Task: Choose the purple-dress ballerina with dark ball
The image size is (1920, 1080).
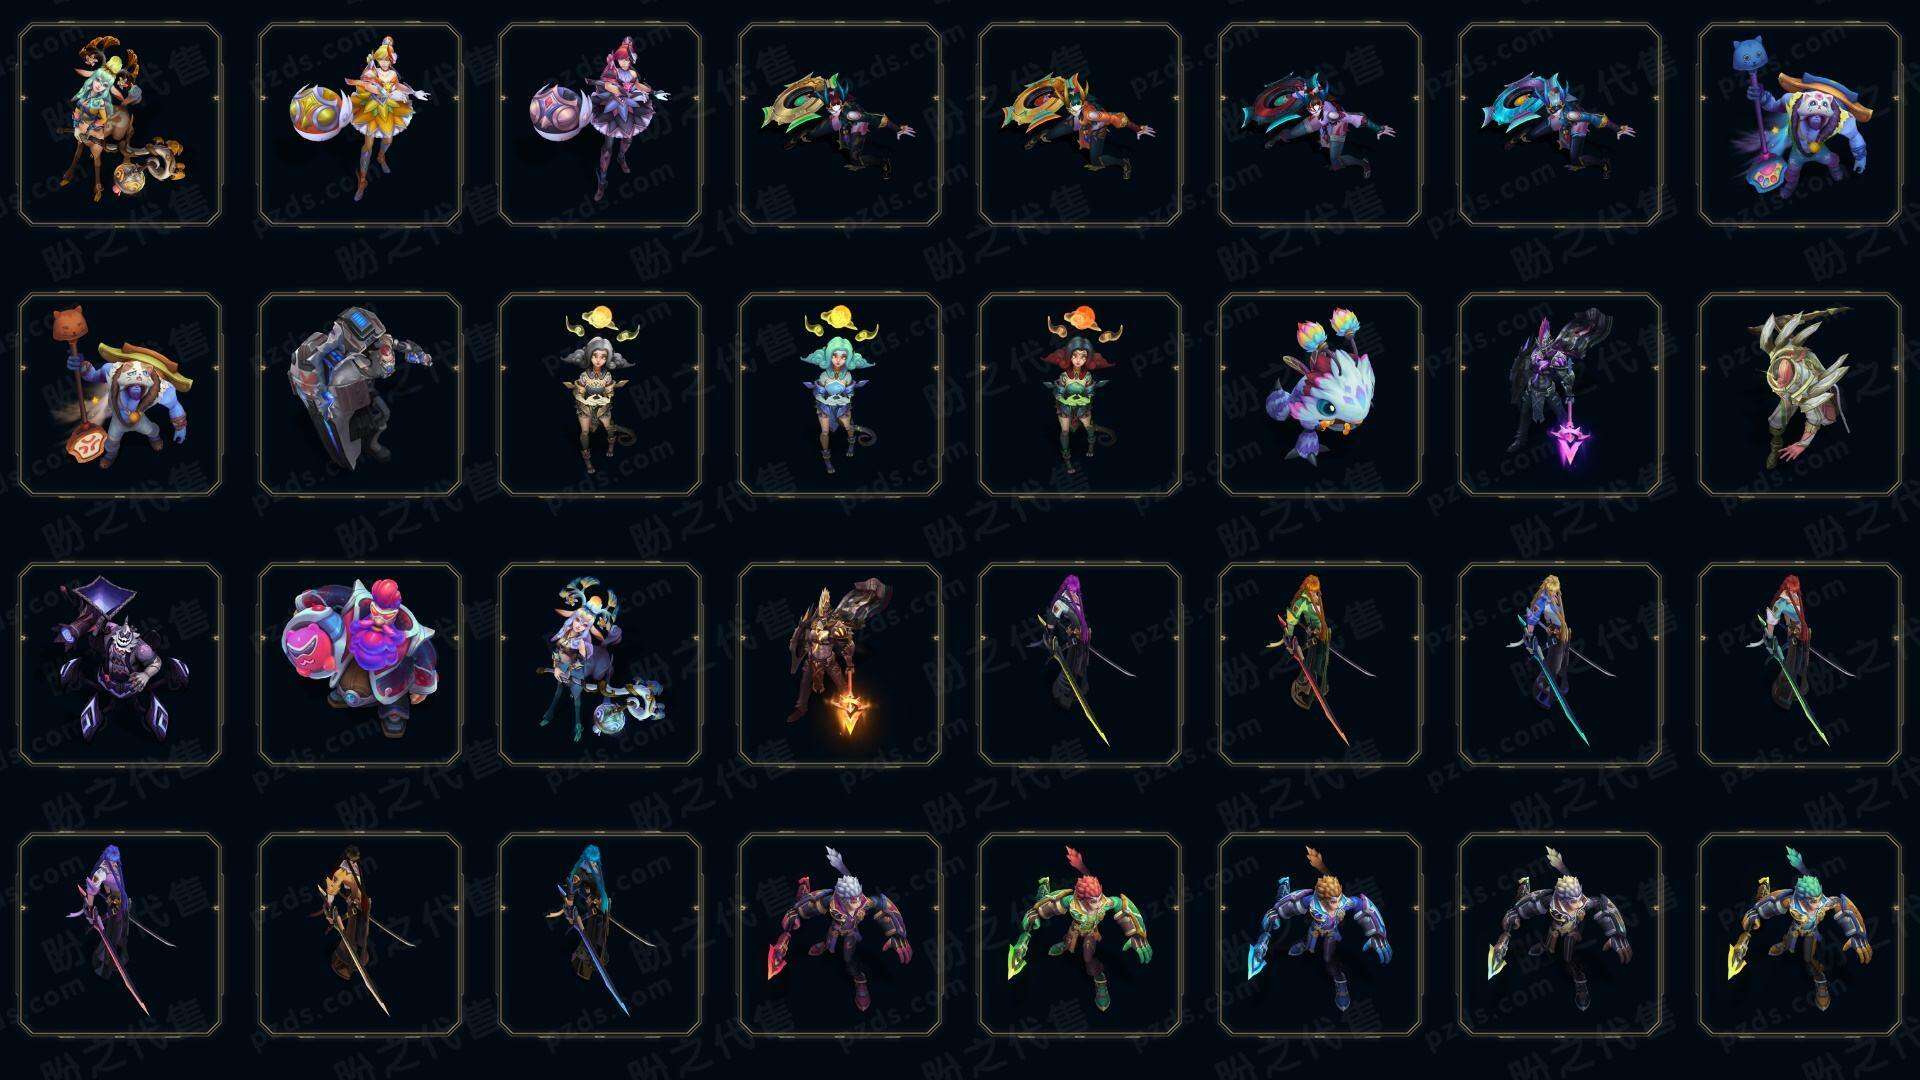Action: (600, 125)
